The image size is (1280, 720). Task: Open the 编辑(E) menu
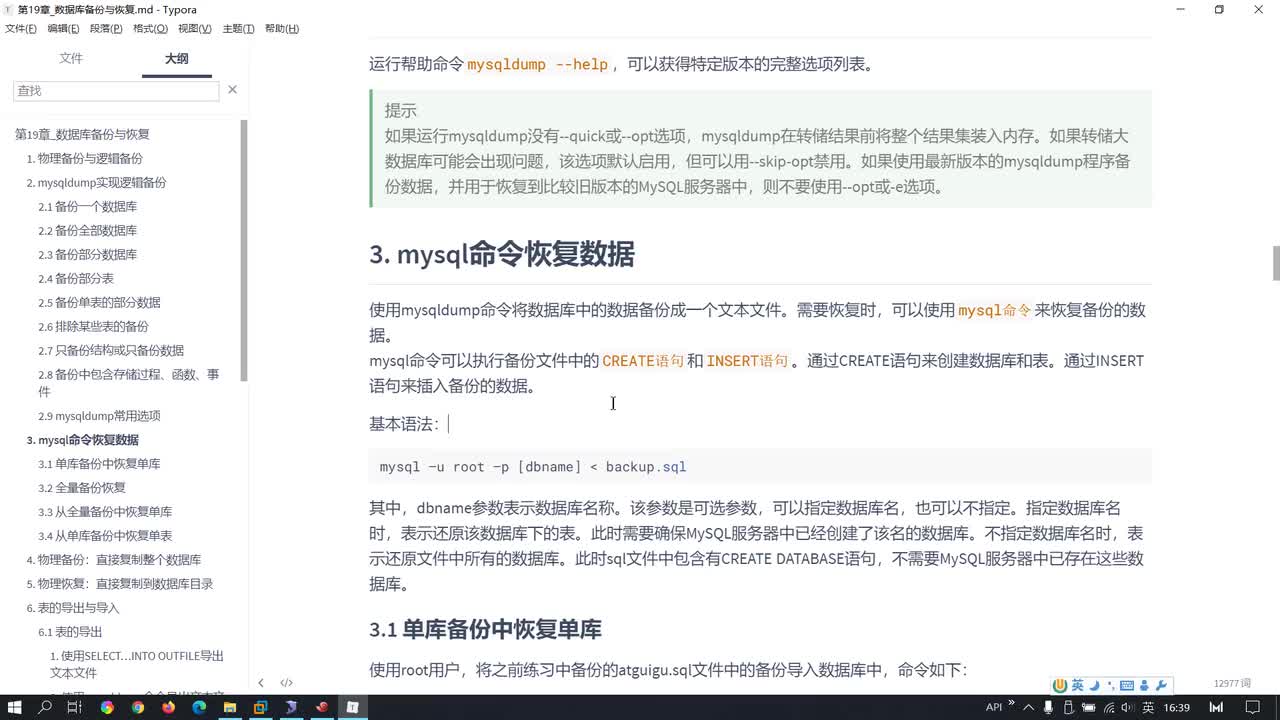coord(63,29)
